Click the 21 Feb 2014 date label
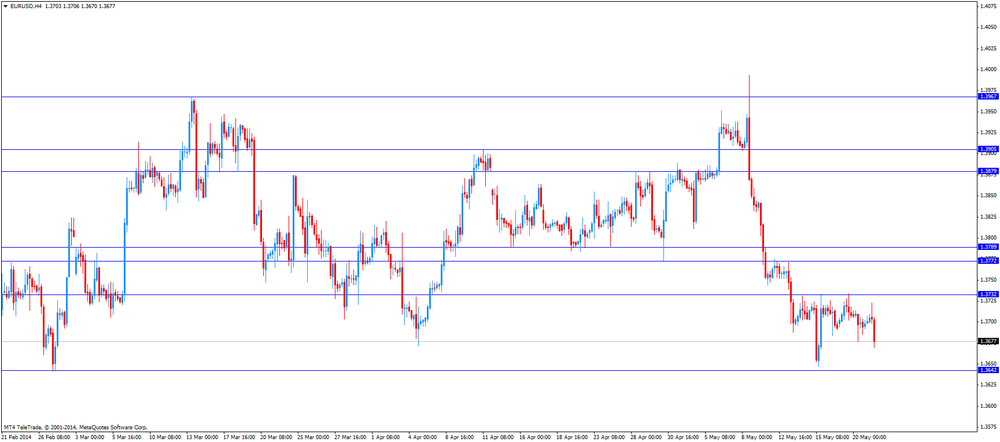The image size is (1000, 442). click(x=15, y=438)
